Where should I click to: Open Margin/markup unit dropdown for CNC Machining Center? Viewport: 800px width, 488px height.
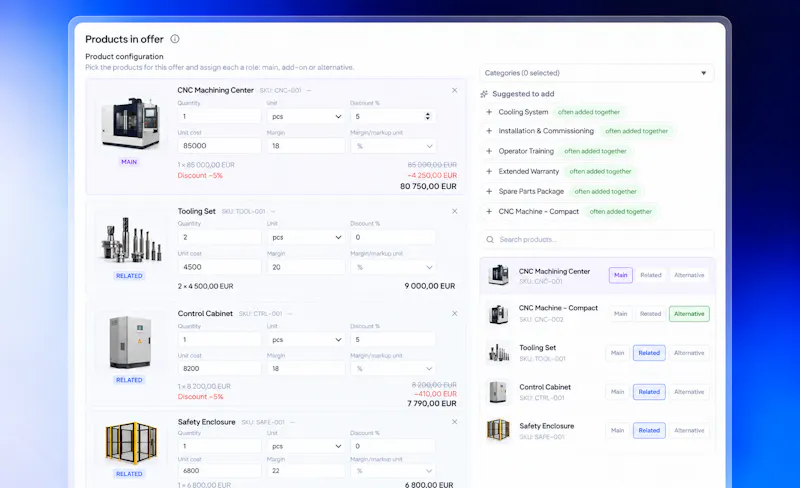393,146
